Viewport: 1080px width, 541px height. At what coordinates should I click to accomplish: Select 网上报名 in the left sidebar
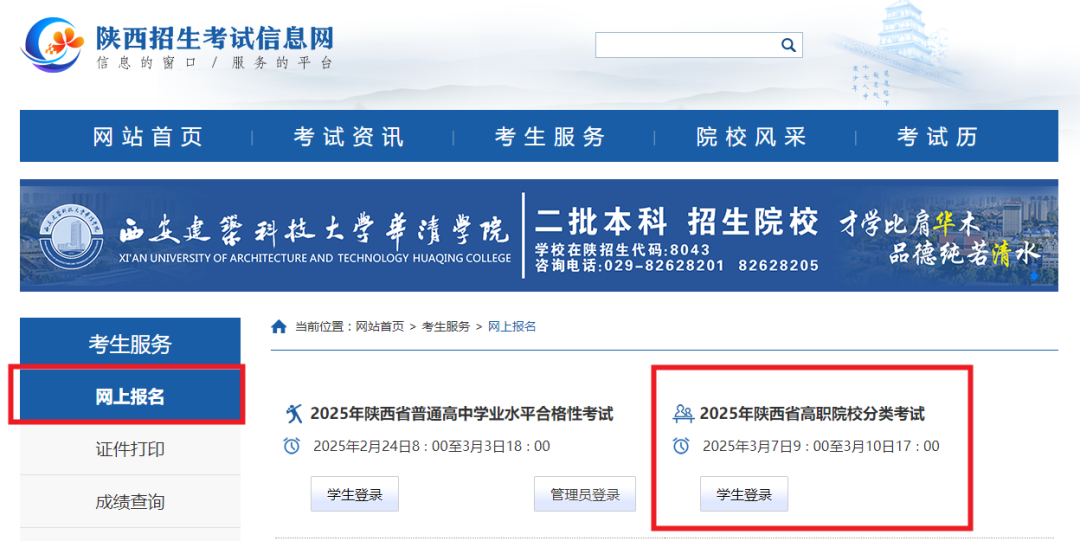tap(130, 397)
